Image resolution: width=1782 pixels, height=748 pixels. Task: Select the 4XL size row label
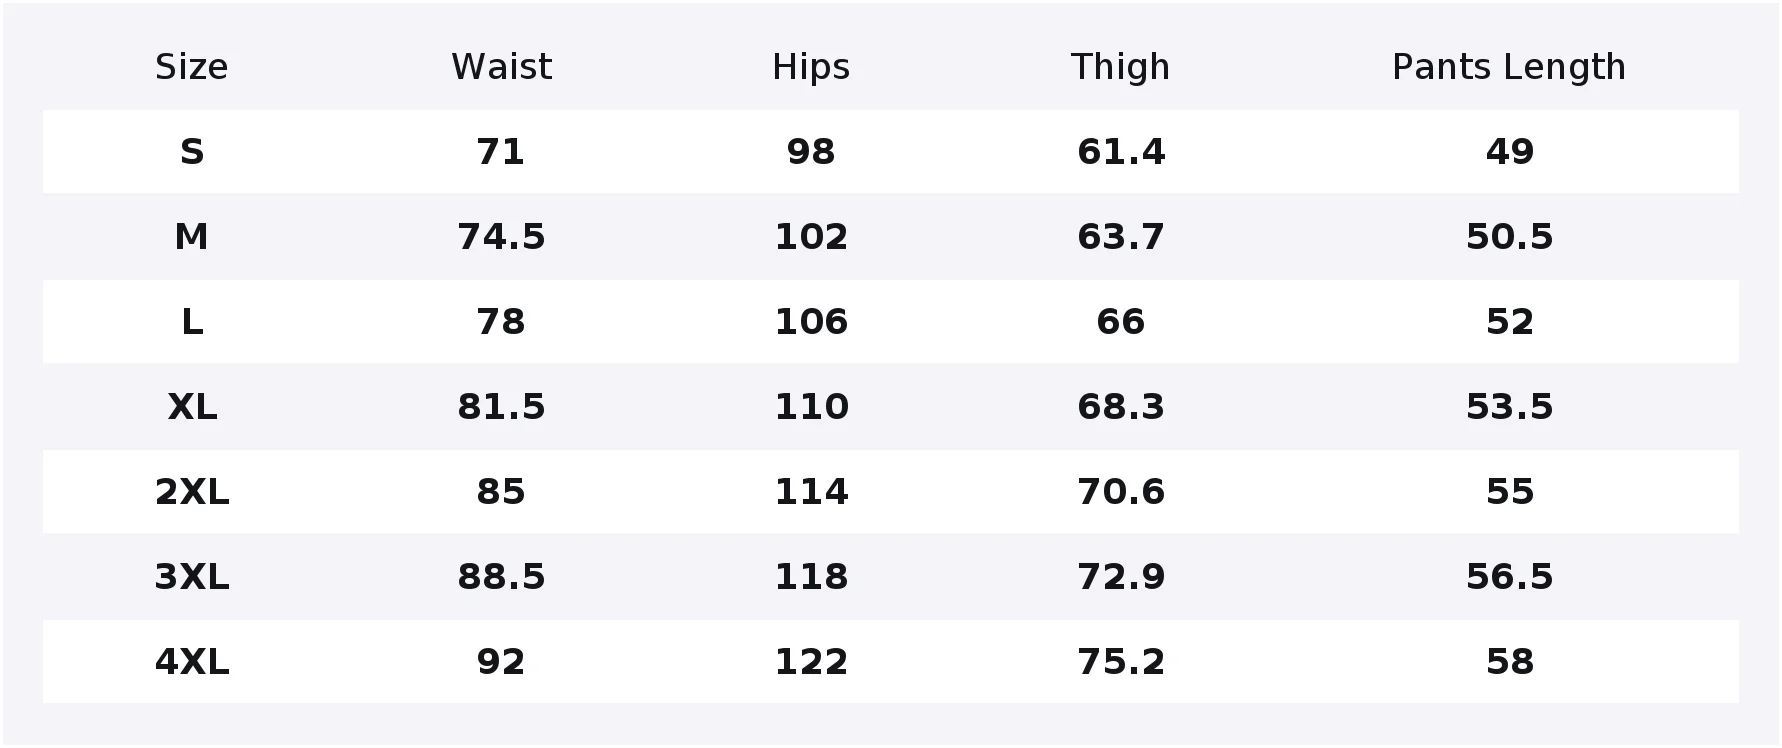191,662
